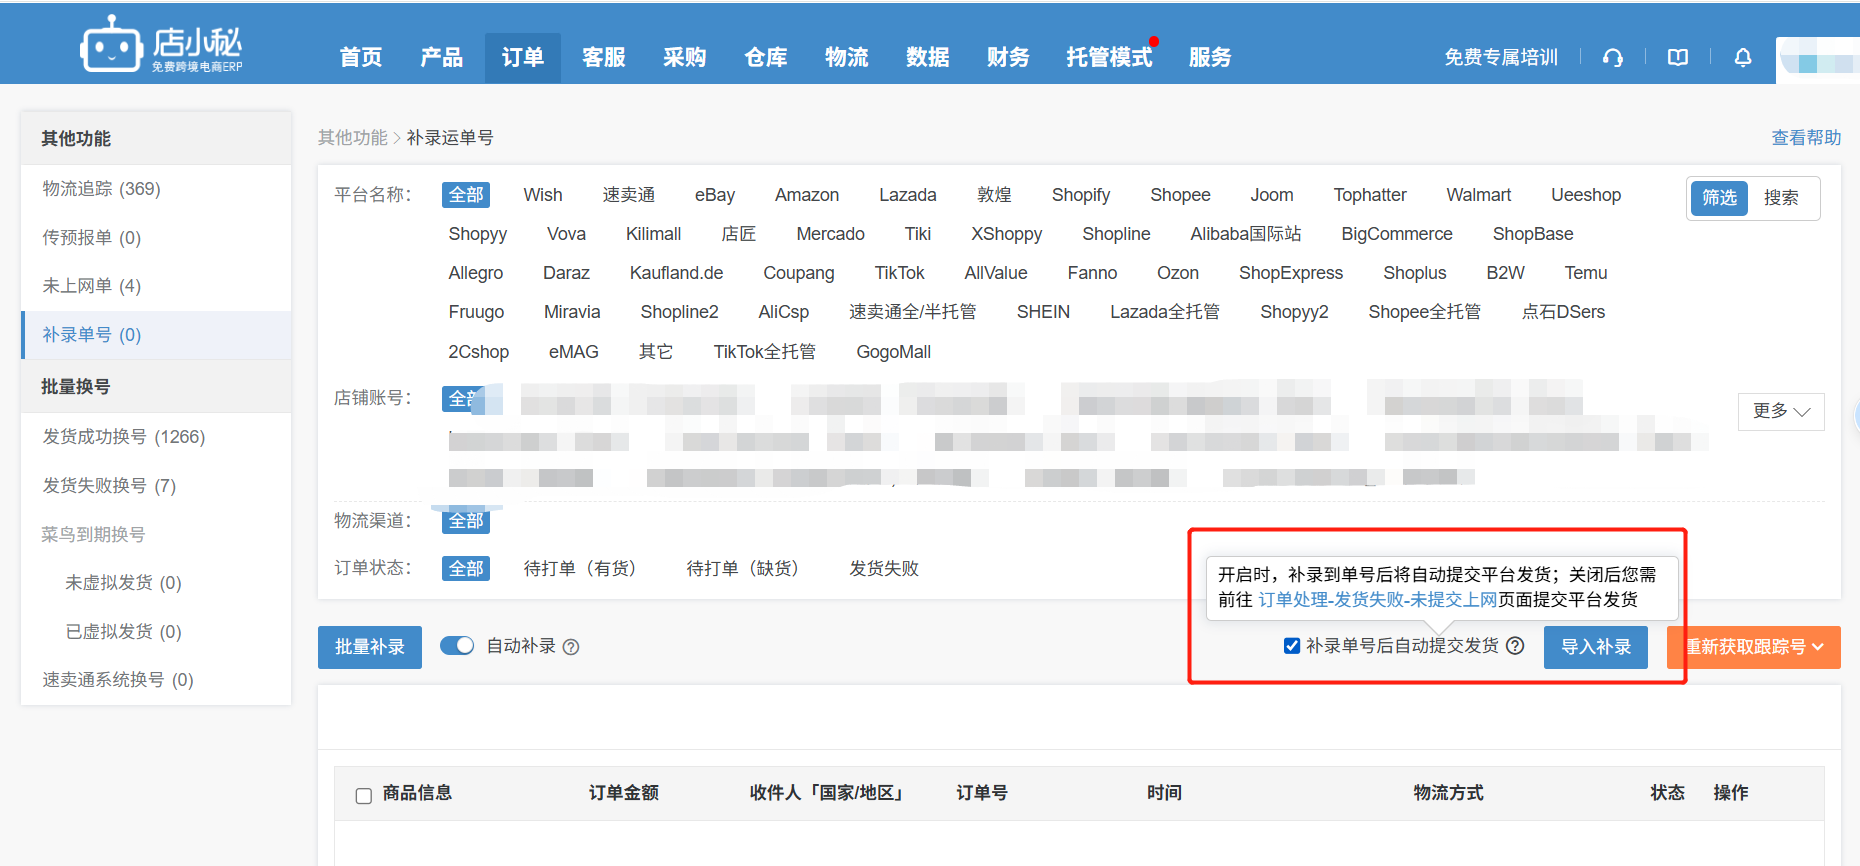Screen dimensions: 1860x866
Task: Click 导入补录 button
Action: pos(1596,647)
